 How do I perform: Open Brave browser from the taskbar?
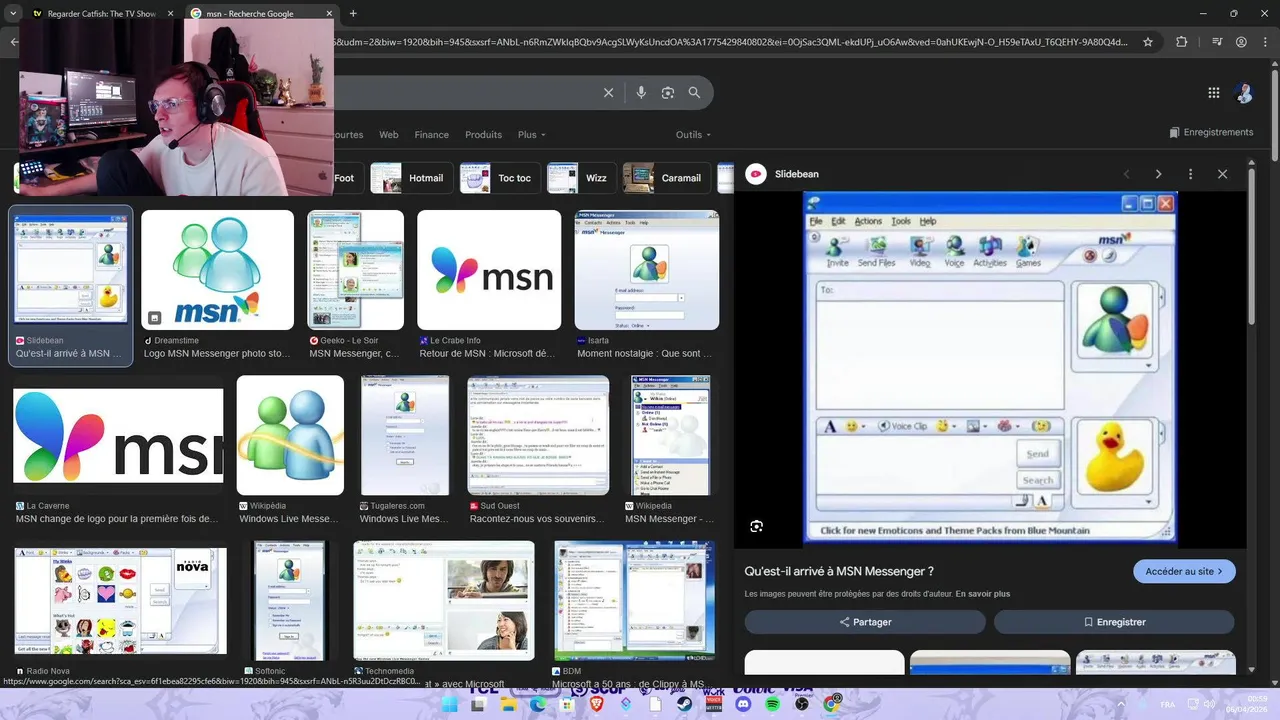pos(597,704)
